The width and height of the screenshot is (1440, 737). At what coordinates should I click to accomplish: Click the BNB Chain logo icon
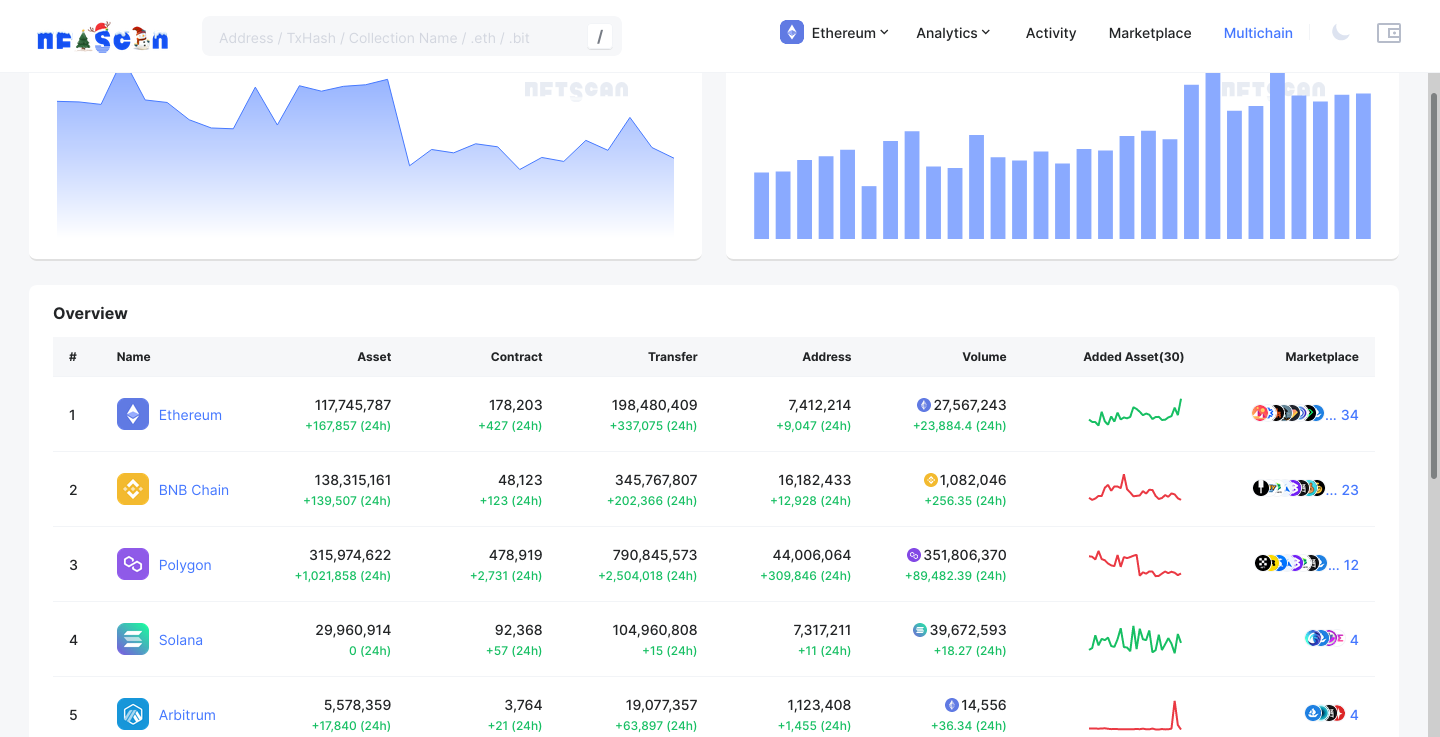point(133,489)
